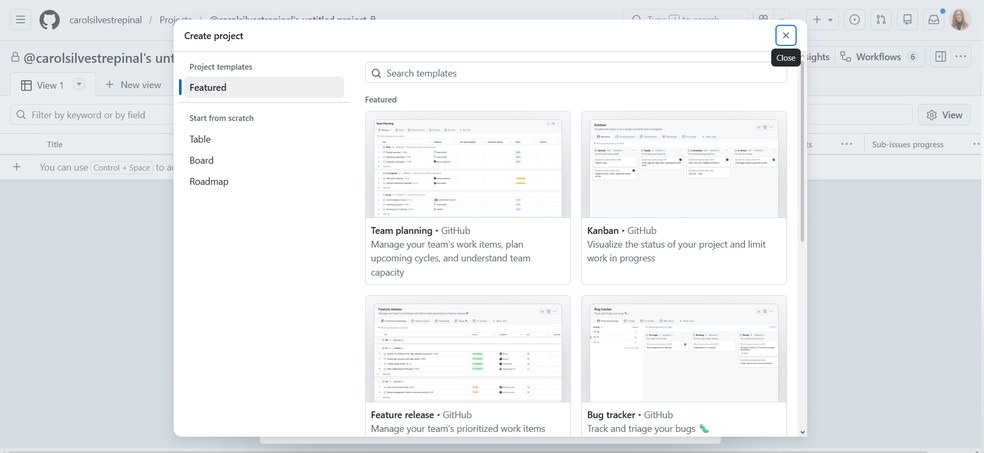
Task: Focus the Search templates field
Action: click(575, 73)
